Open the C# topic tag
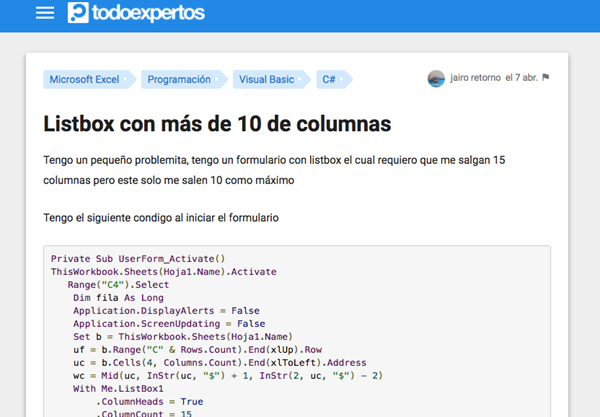Viewport: 600px width, 417px height. (334, 79)
